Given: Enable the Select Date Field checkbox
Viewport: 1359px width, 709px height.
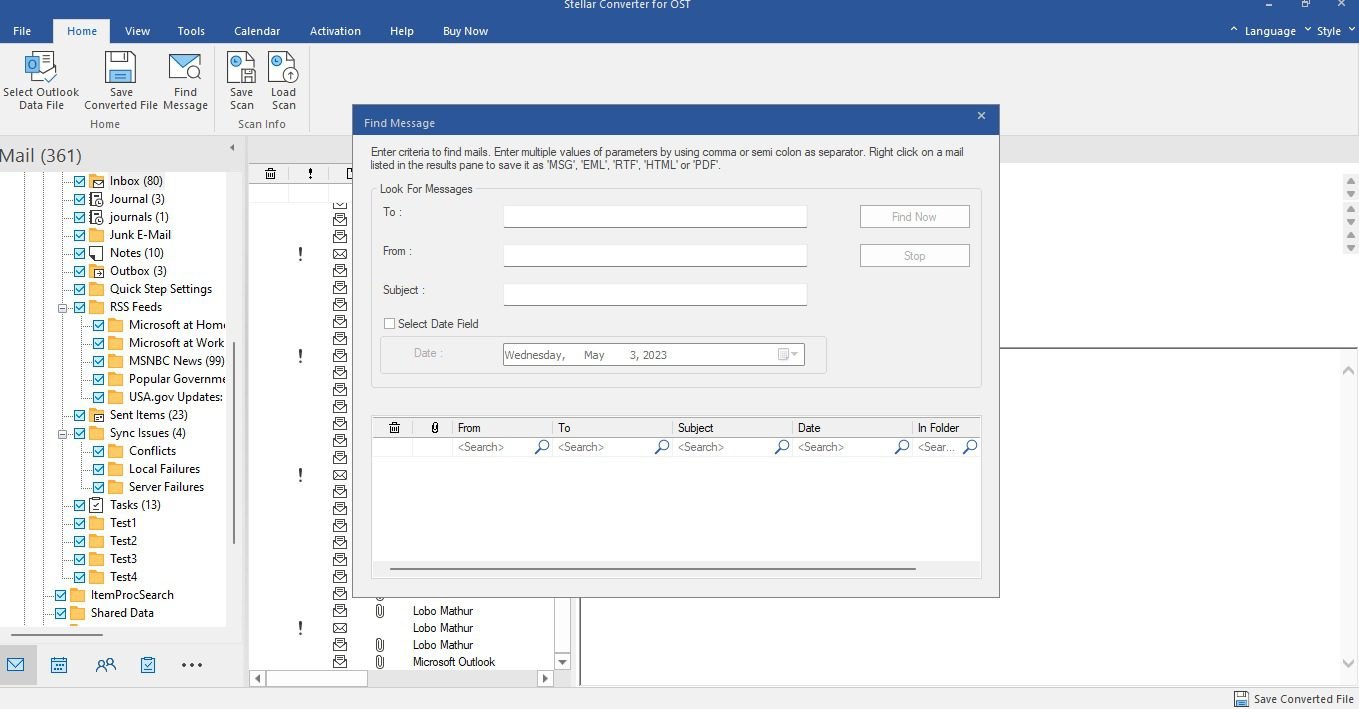Looking at the screenshot, I should (390, 324).
